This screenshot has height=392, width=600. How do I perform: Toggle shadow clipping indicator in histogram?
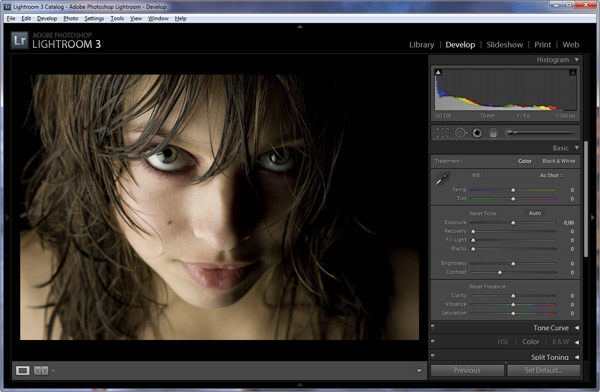tap(438, 72)
